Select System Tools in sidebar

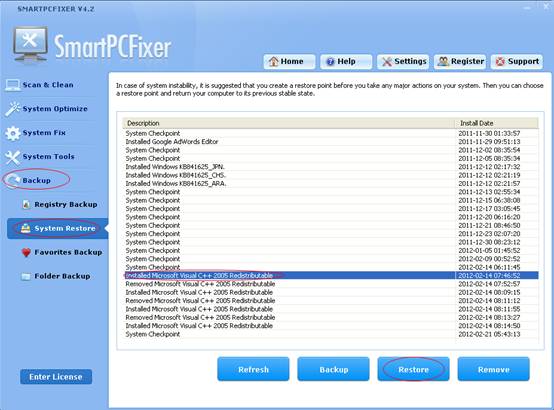click(48, 157)
